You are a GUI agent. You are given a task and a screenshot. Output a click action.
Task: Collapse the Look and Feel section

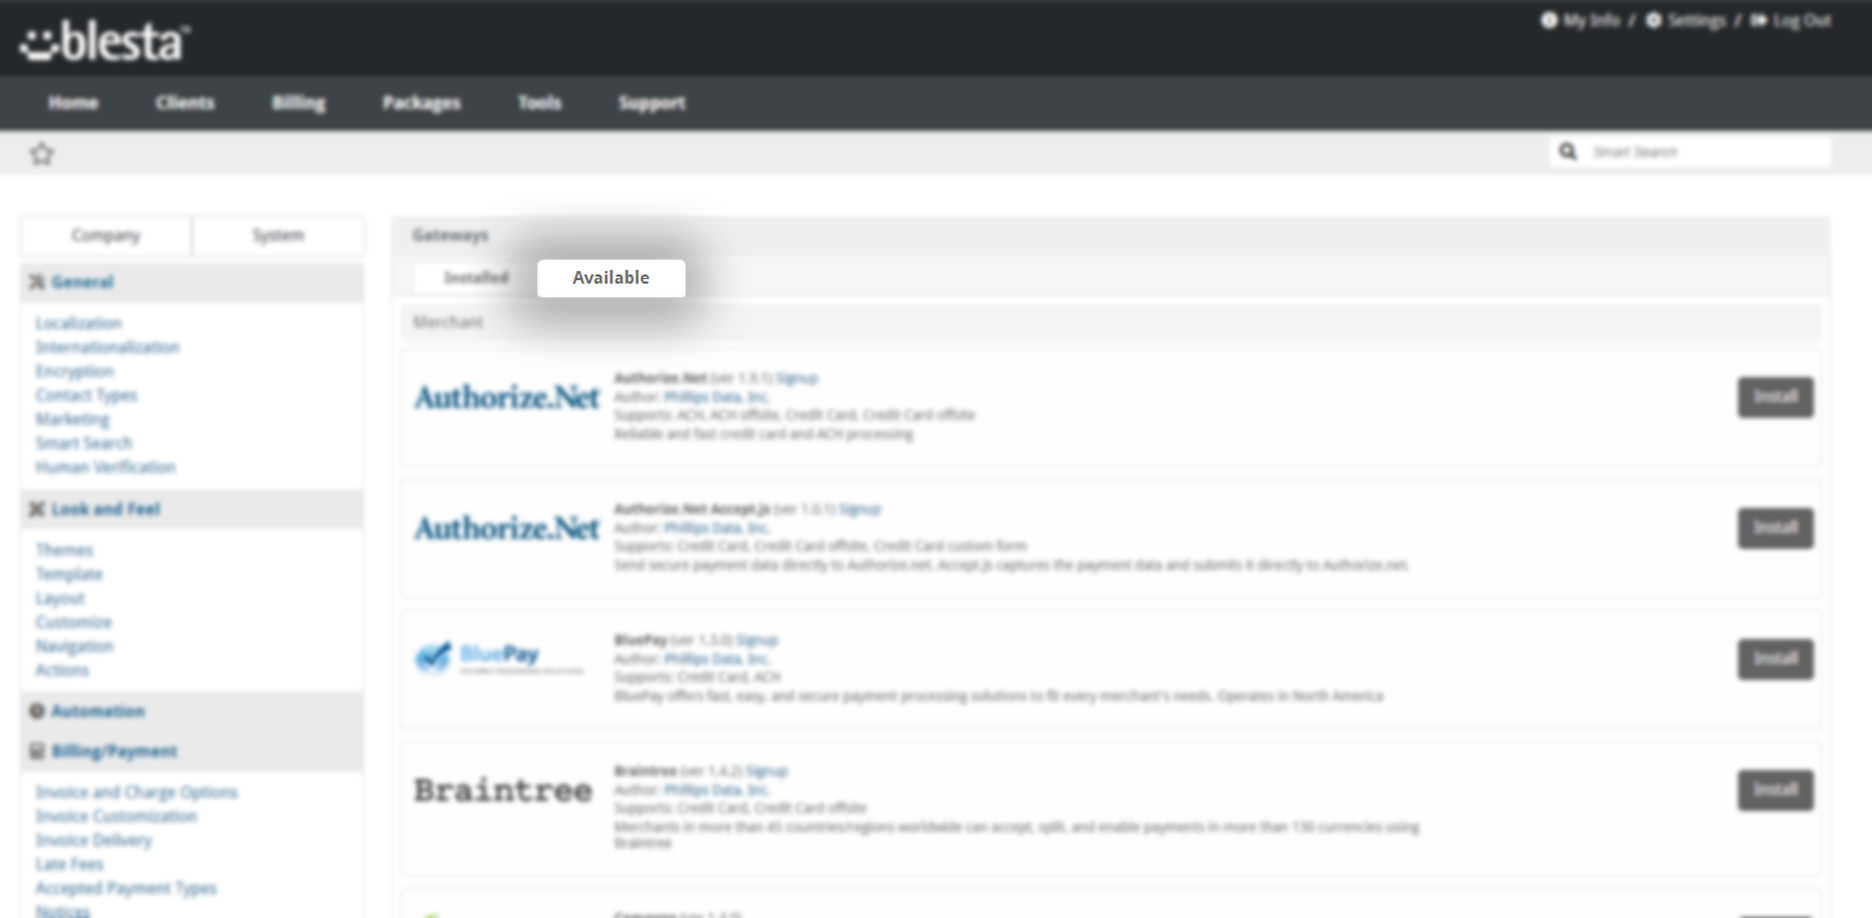coord(105,509)
